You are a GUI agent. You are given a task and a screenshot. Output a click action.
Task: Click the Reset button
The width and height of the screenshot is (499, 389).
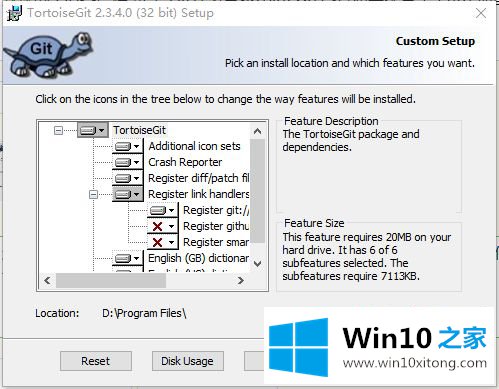pyautogui.click(x=96, y=361)
